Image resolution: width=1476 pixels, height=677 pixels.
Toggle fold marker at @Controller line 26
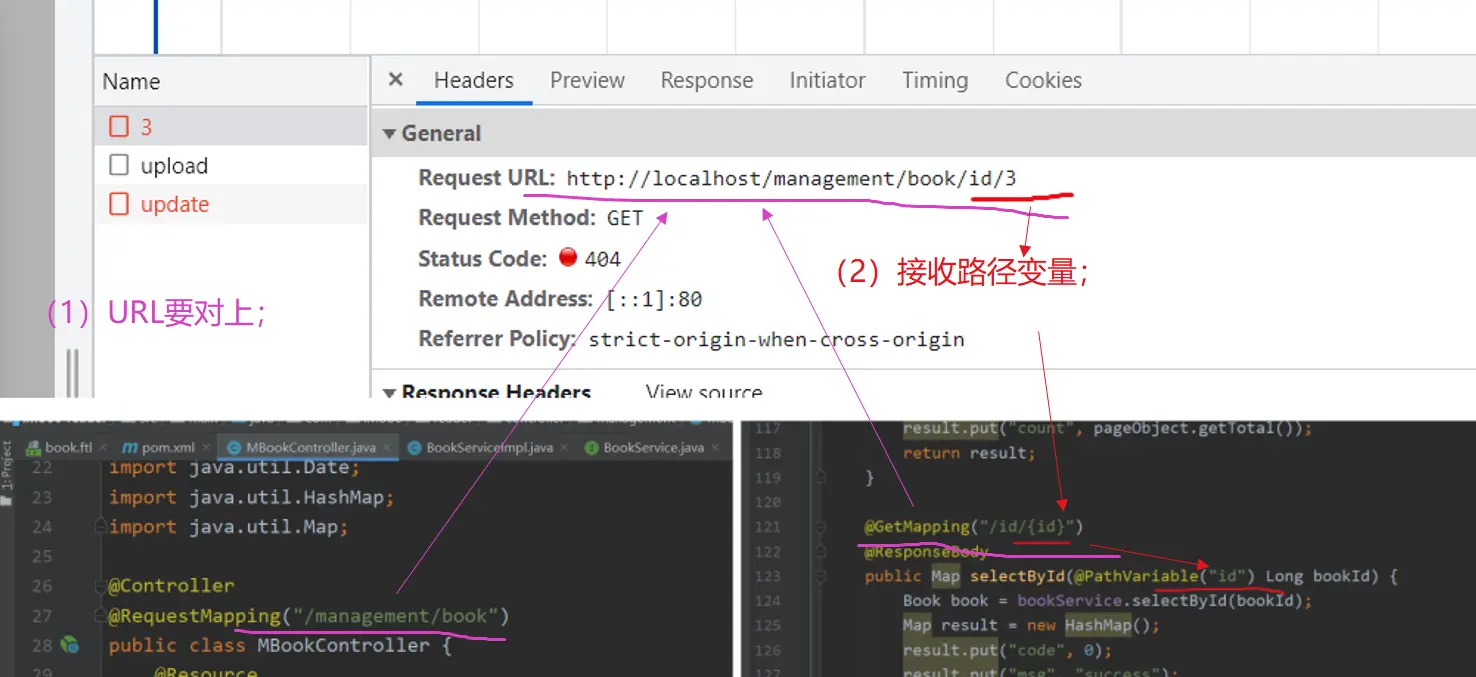[101, 585]
